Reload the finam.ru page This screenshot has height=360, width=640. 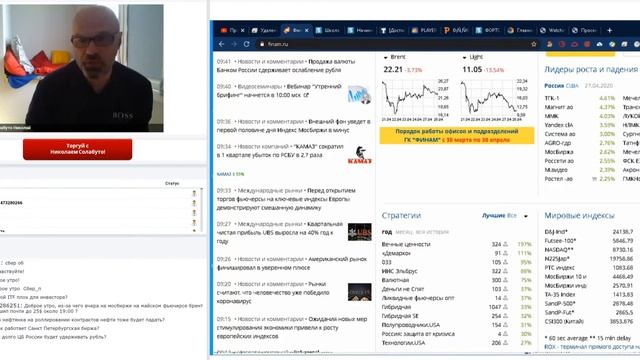[247, 44]
